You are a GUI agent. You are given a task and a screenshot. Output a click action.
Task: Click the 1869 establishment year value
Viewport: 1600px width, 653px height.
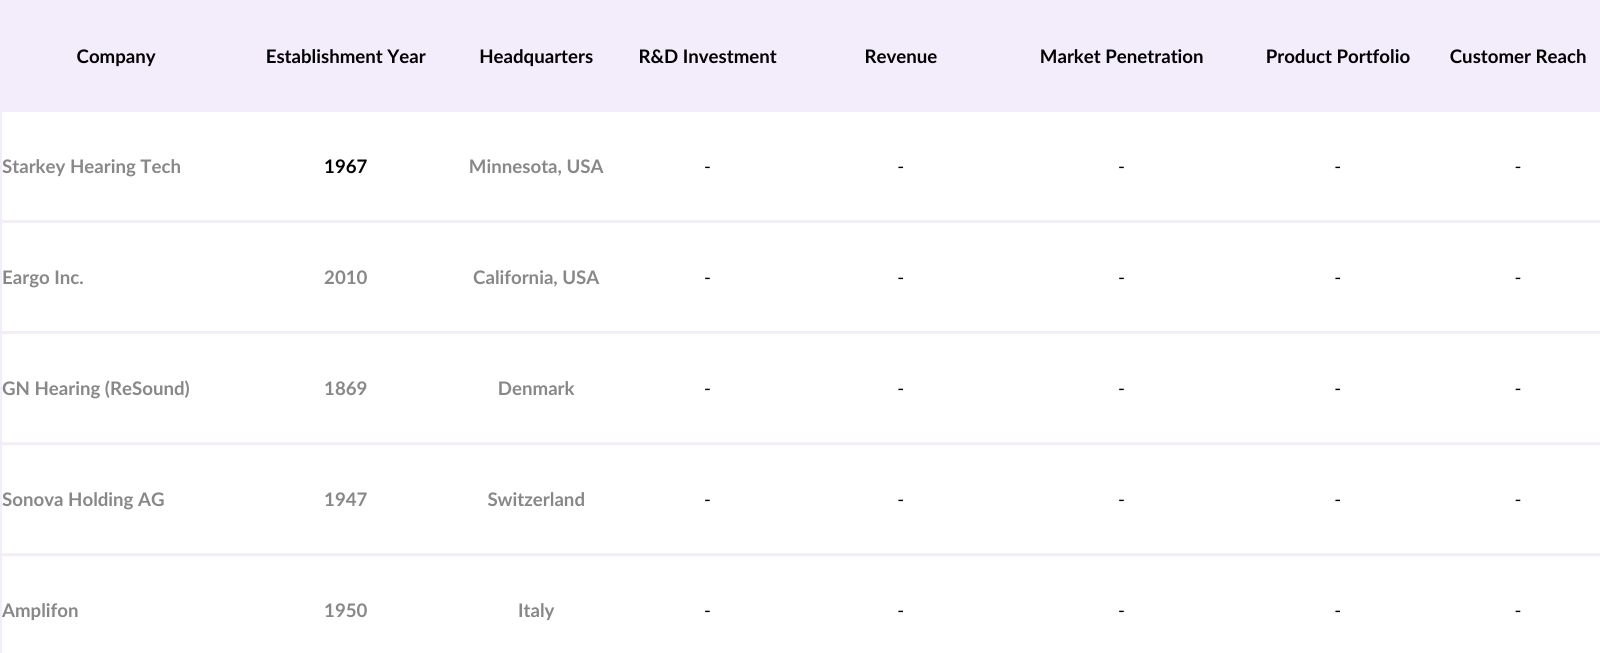tap(346, 388)
